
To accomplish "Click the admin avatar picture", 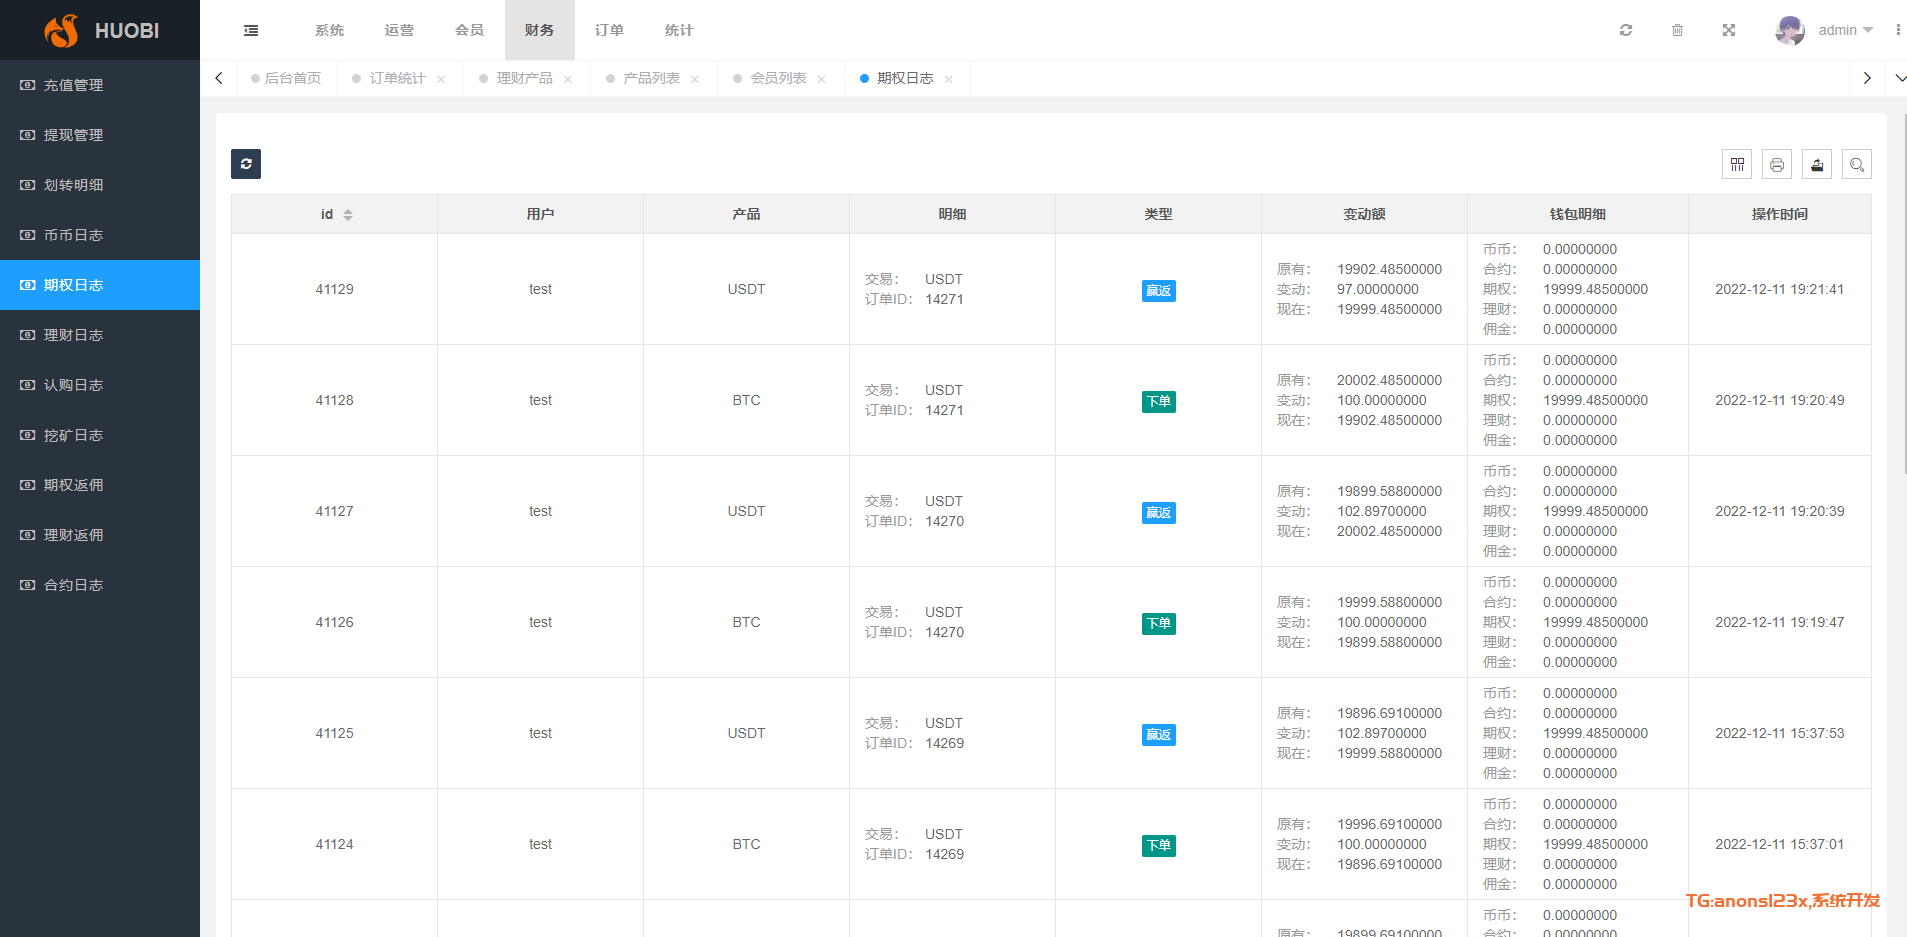I will [1790, 30].
